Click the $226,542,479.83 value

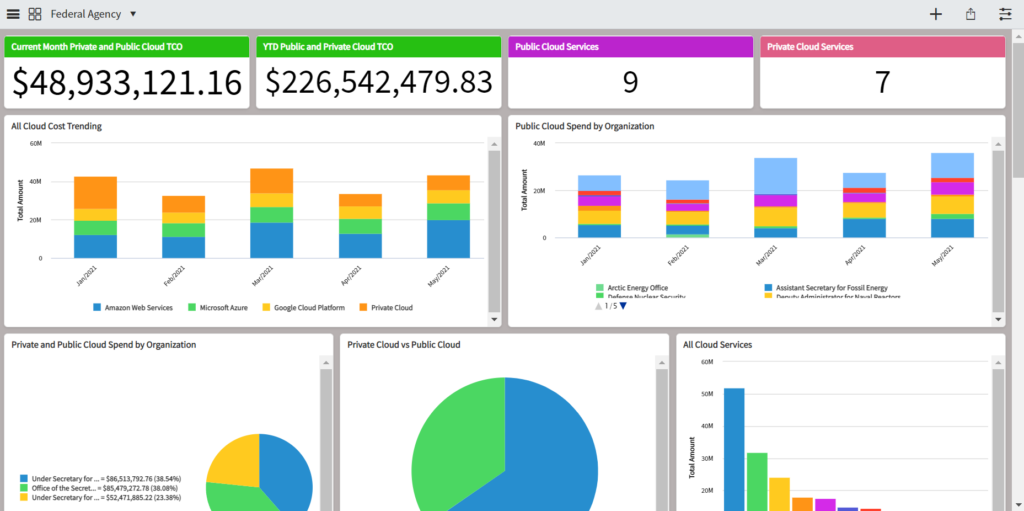pos(379,82)
